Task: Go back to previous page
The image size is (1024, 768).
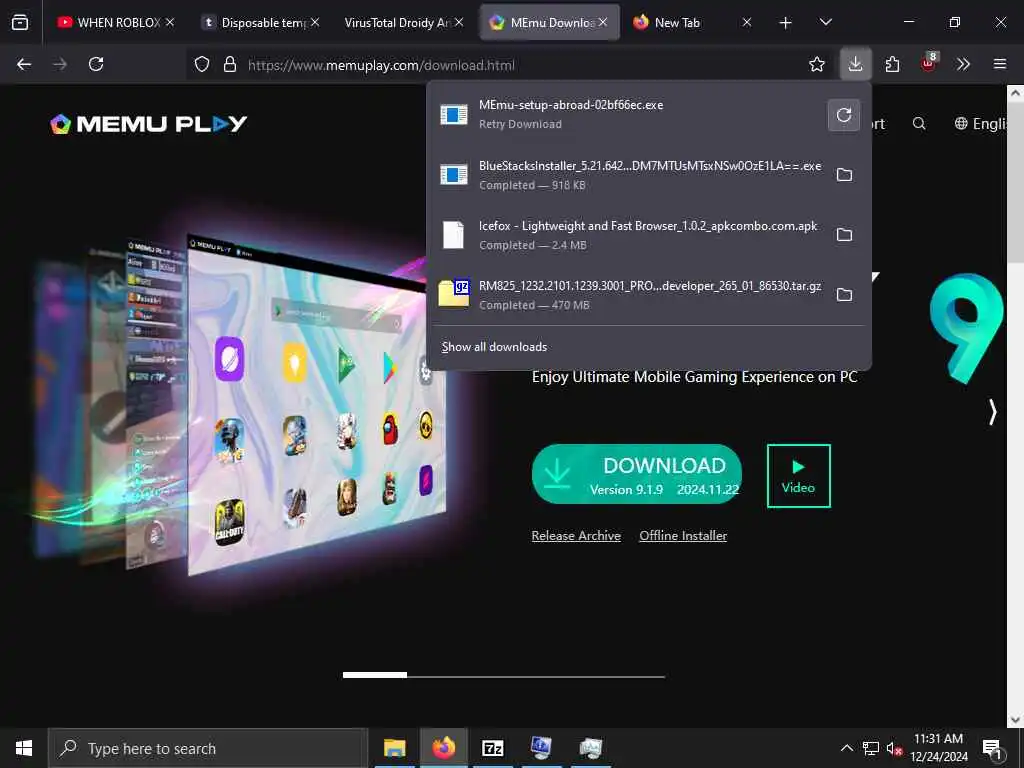Action: [x=24, y=64]
